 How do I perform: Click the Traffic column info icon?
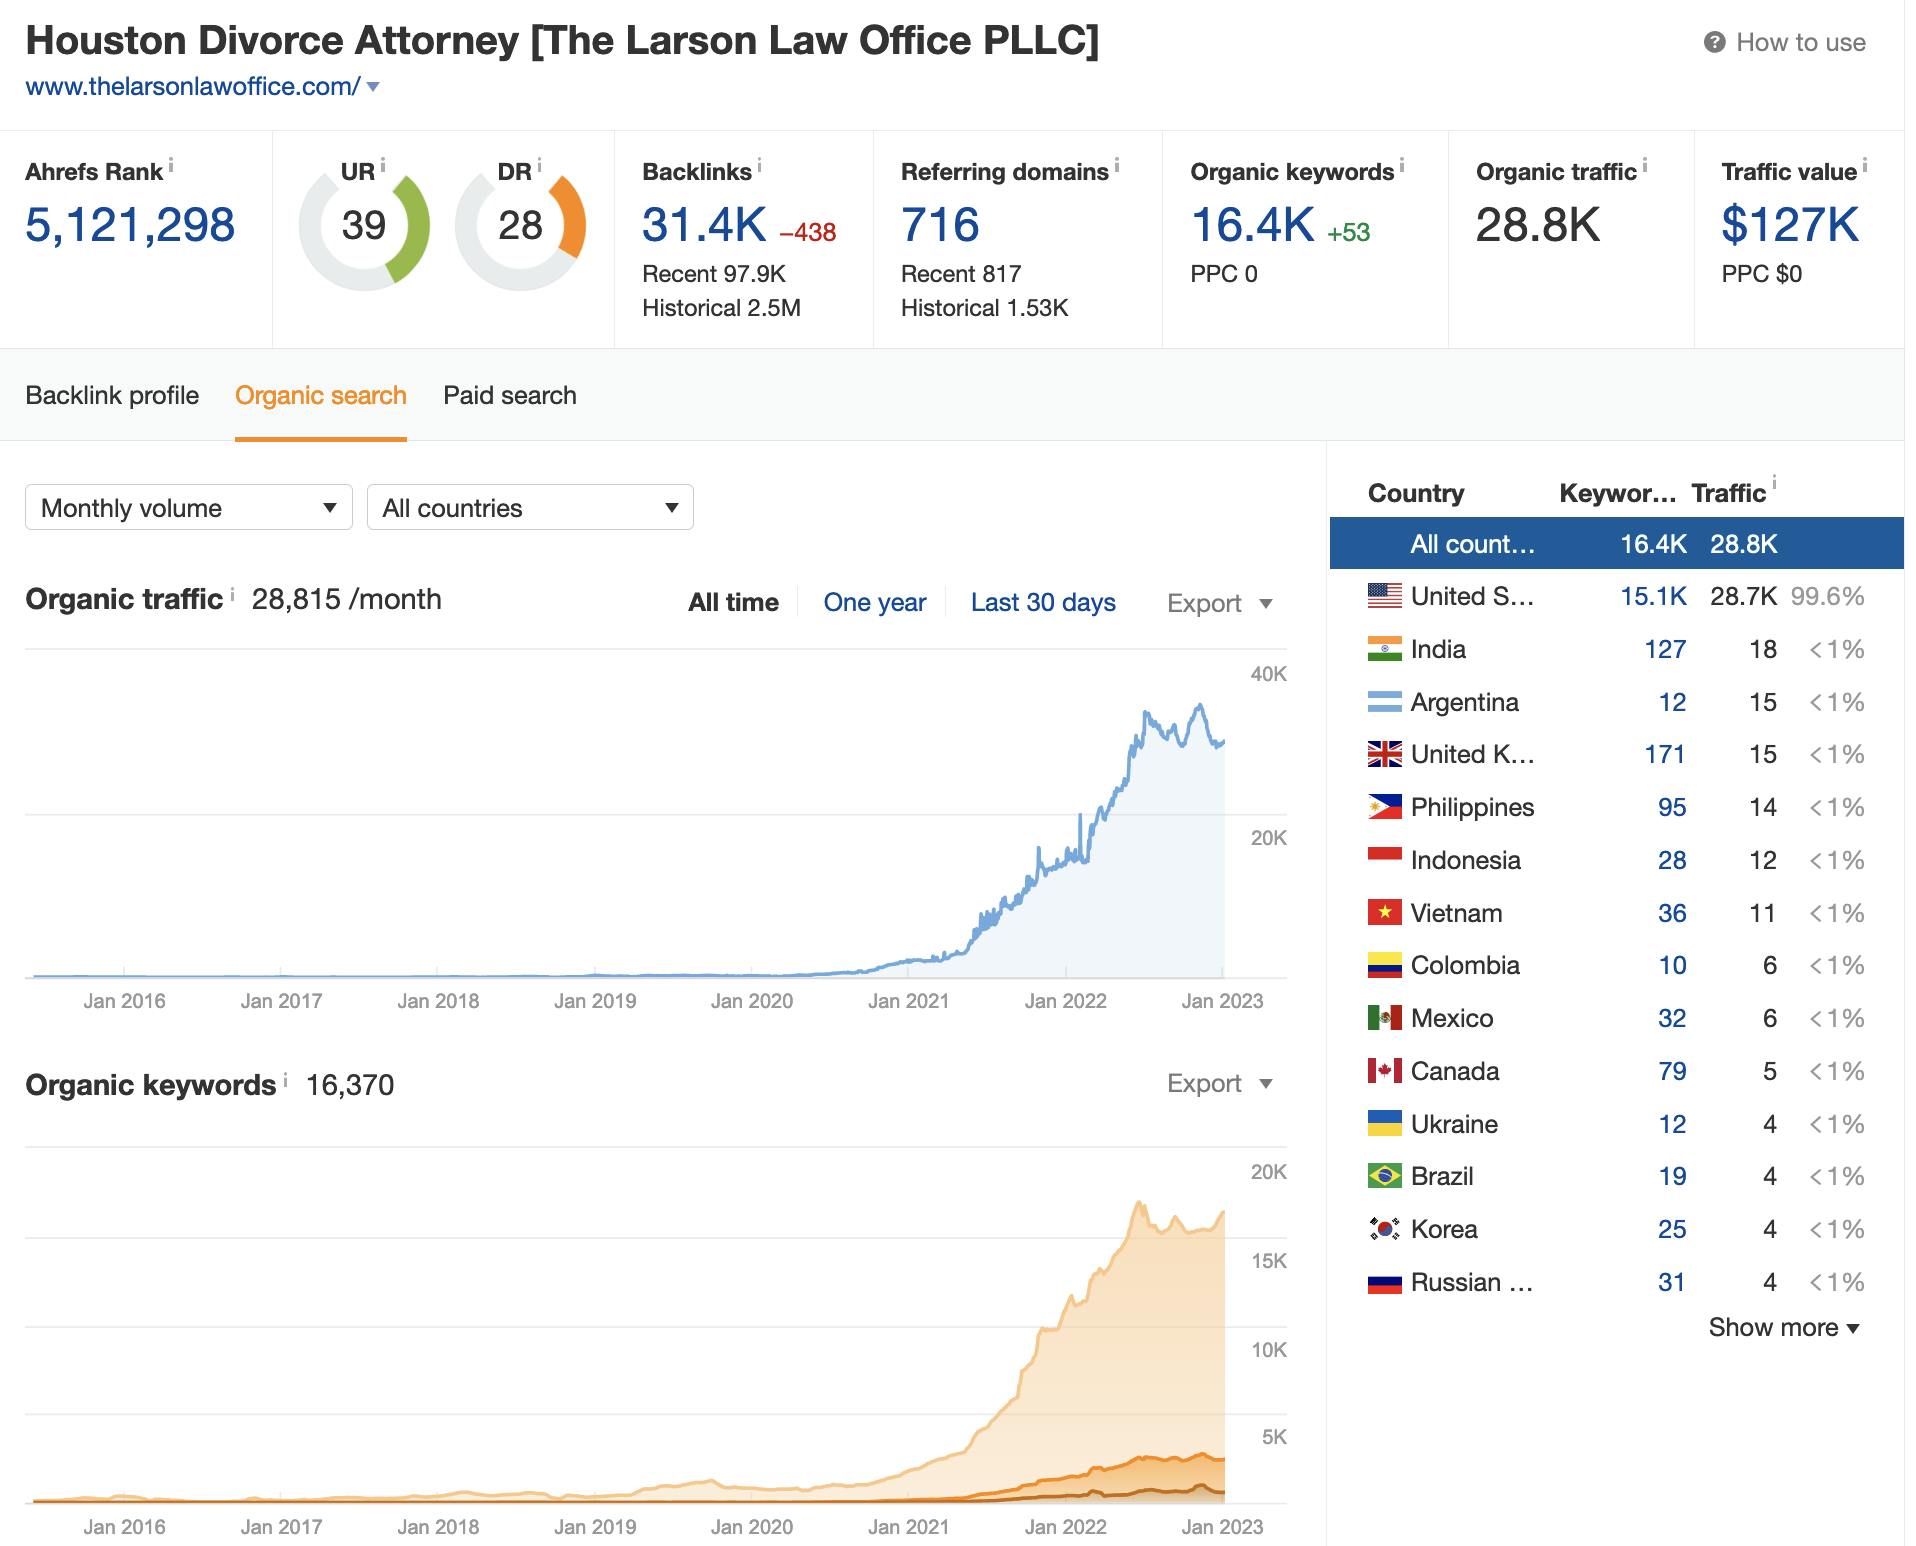1774,485
